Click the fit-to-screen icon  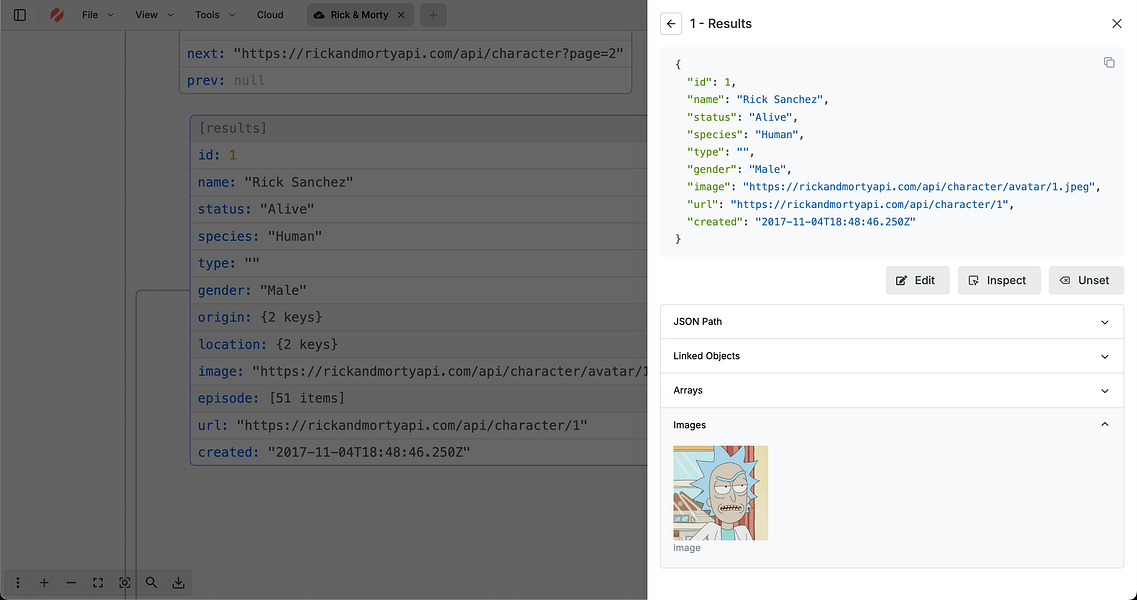98,582
